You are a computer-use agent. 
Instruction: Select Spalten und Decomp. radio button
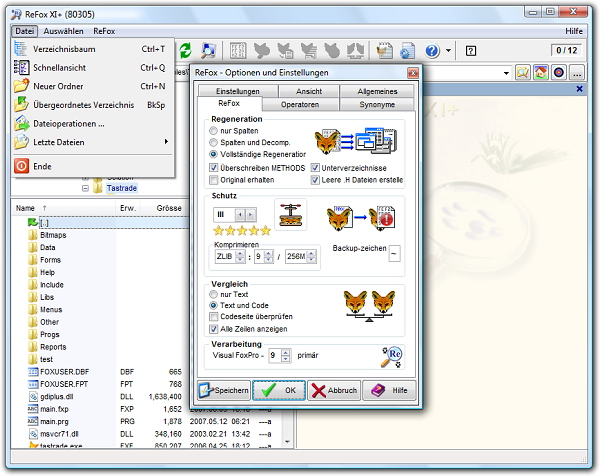click(x=213, y=142)
